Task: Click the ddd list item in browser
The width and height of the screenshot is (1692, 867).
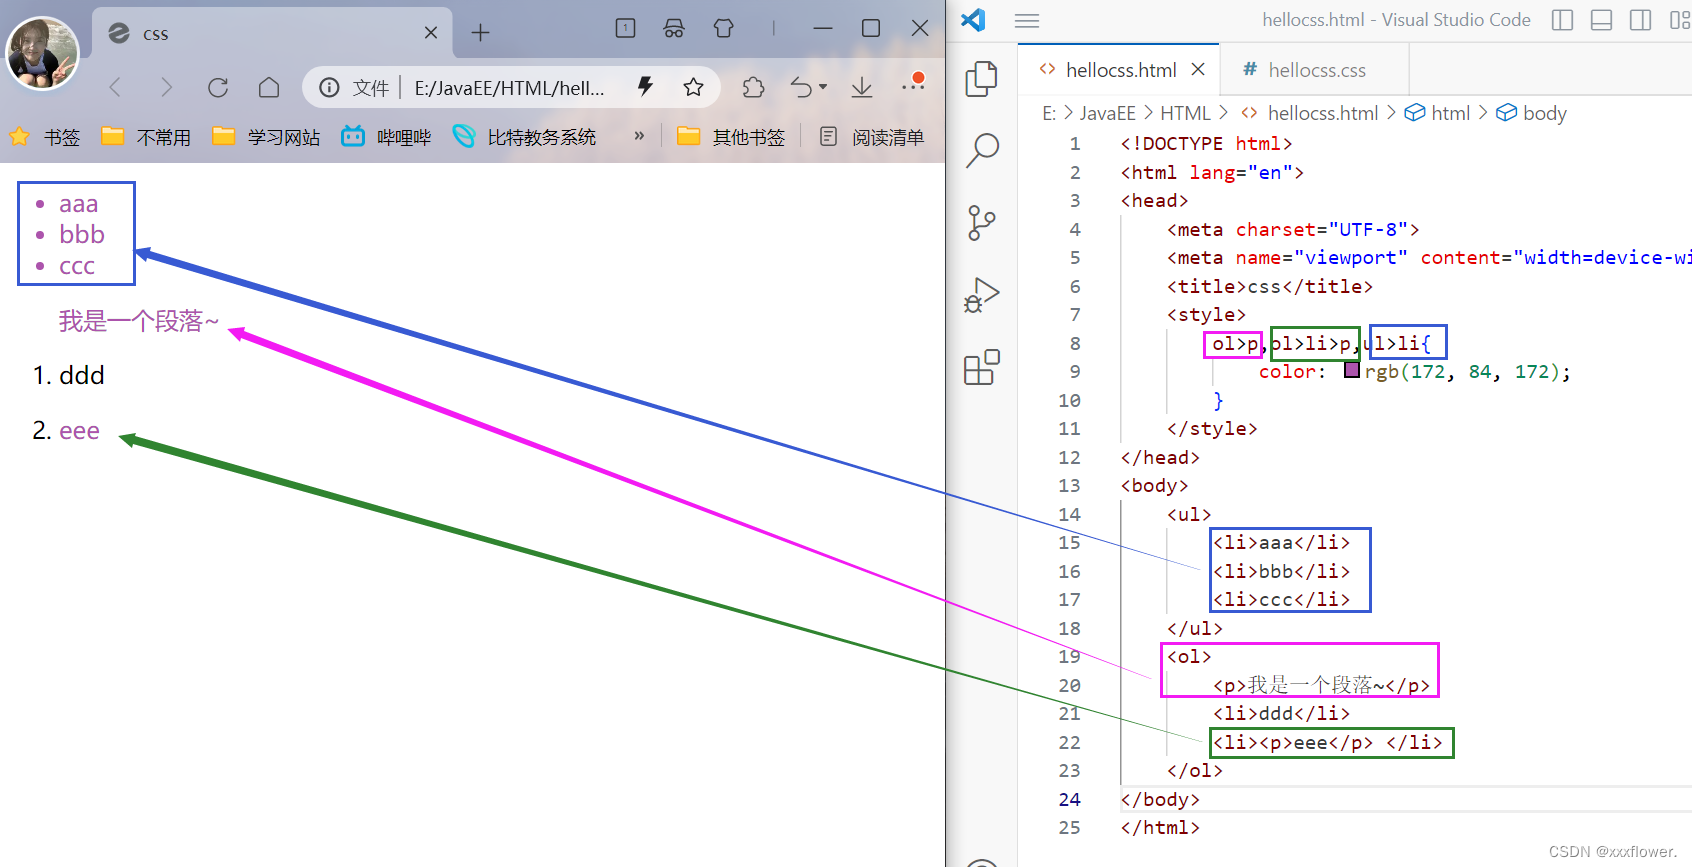Action: pos(81,375)
